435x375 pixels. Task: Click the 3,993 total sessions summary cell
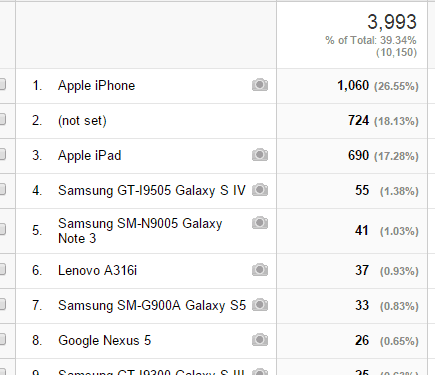coord(352,35)
